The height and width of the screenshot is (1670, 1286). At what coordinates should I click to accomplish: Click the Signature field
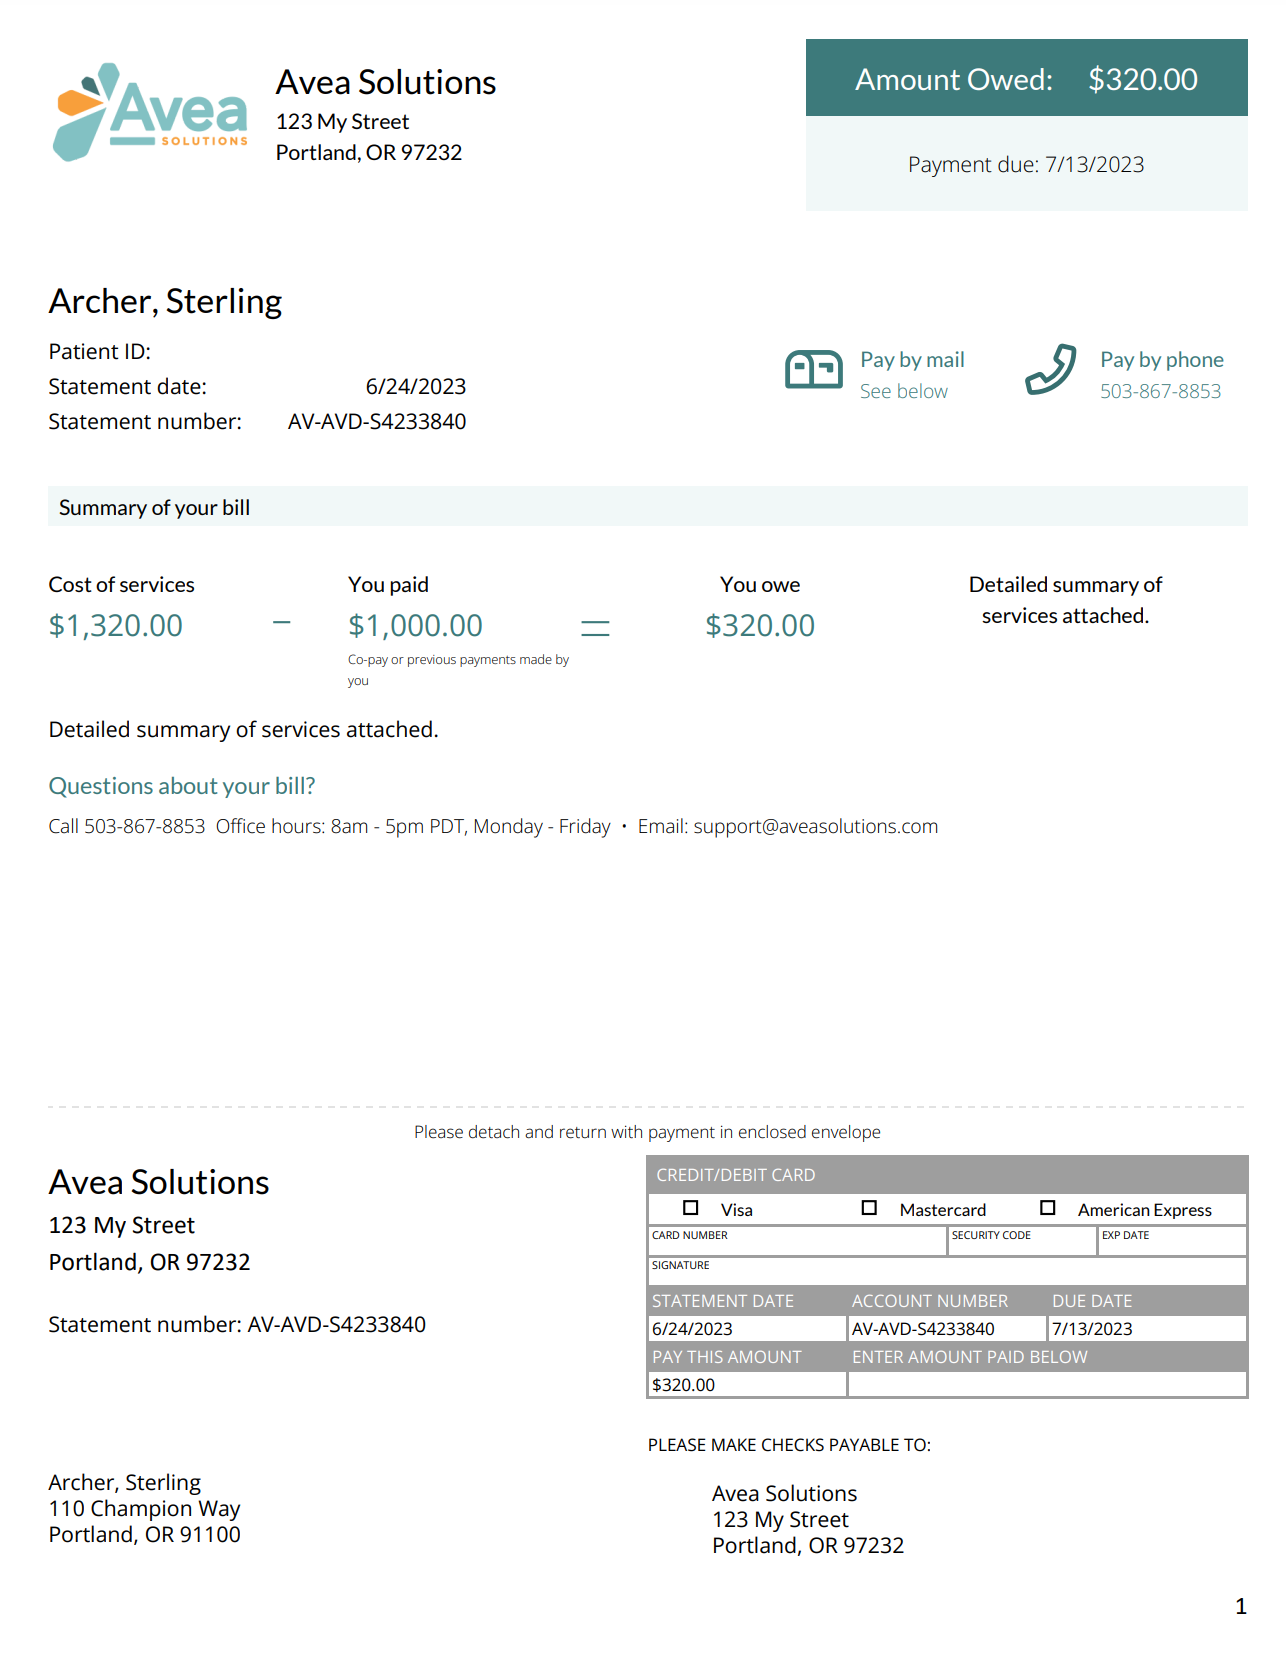click(947, 1271)
